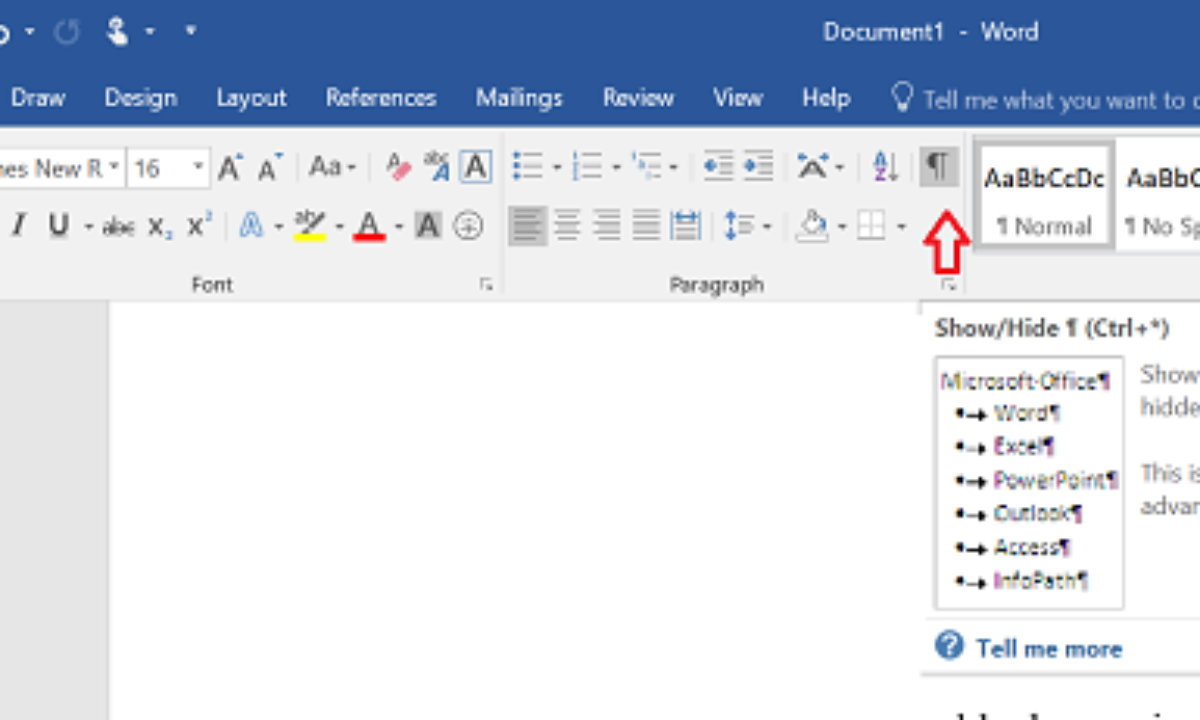Click the Enclose Characters icon

[468, 227]
